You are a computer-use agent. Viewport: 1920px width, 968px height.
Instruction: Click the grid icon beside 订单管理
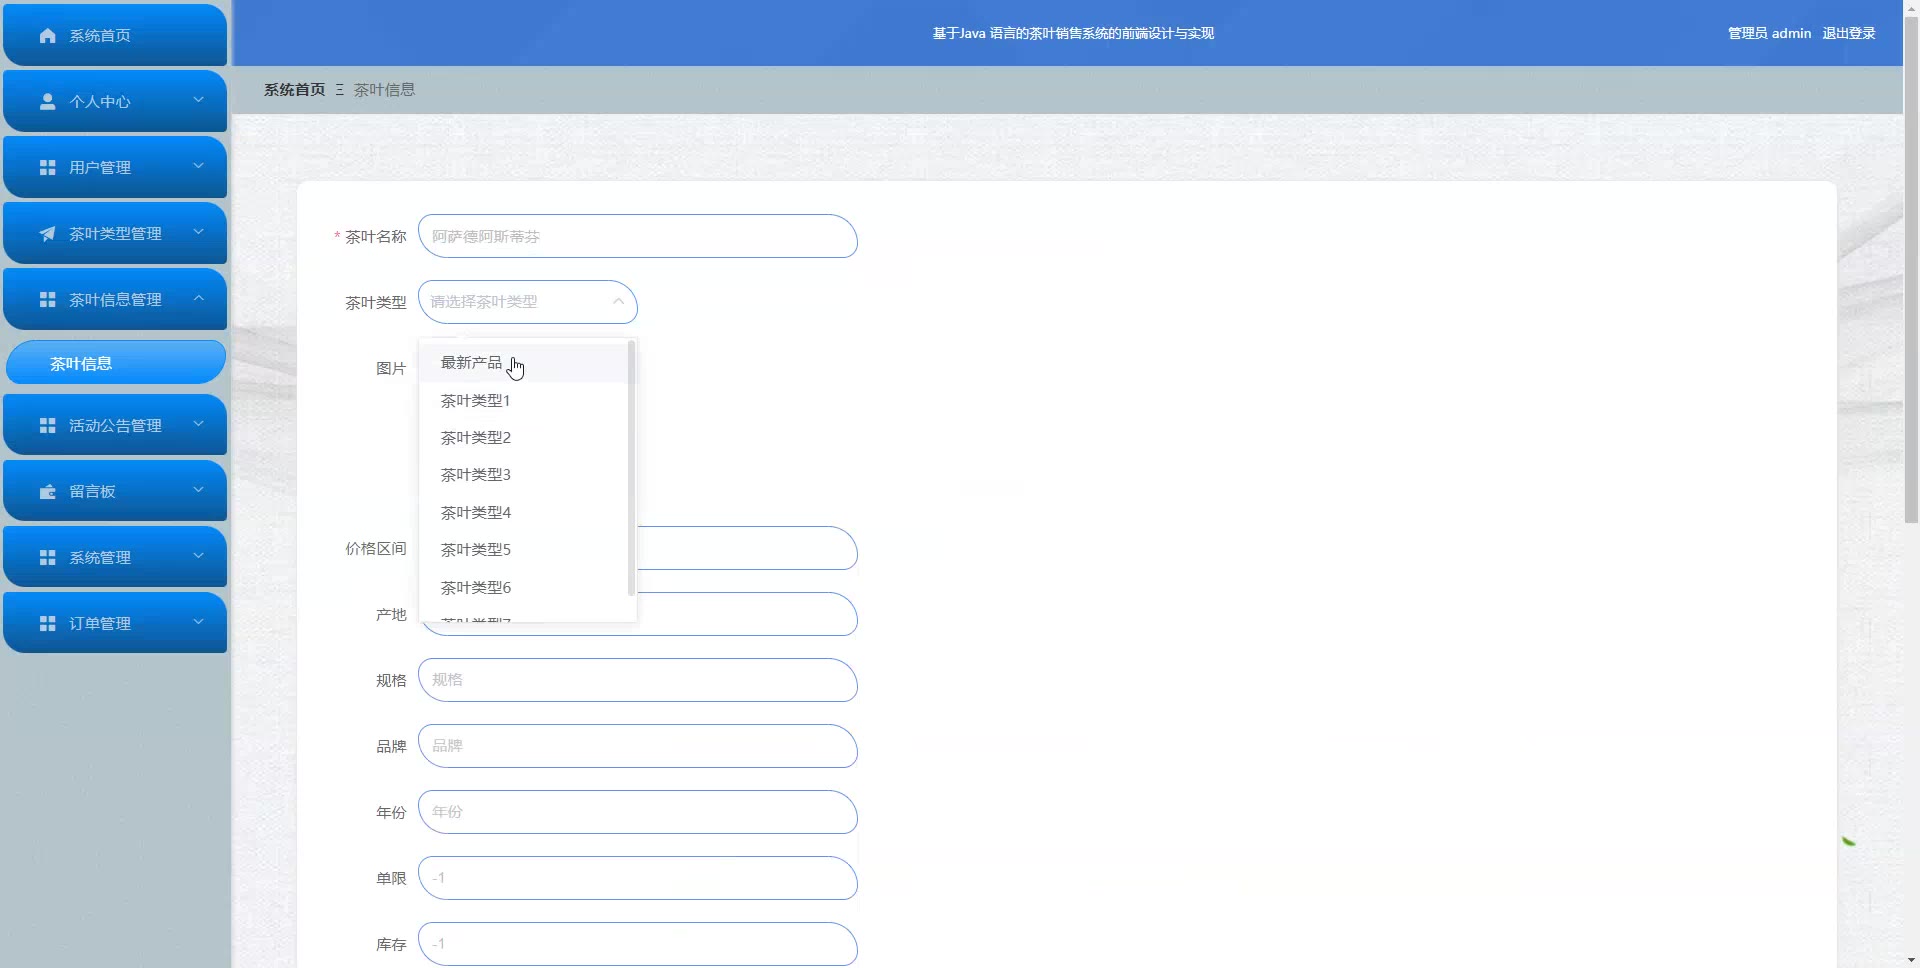pos(47,623)
